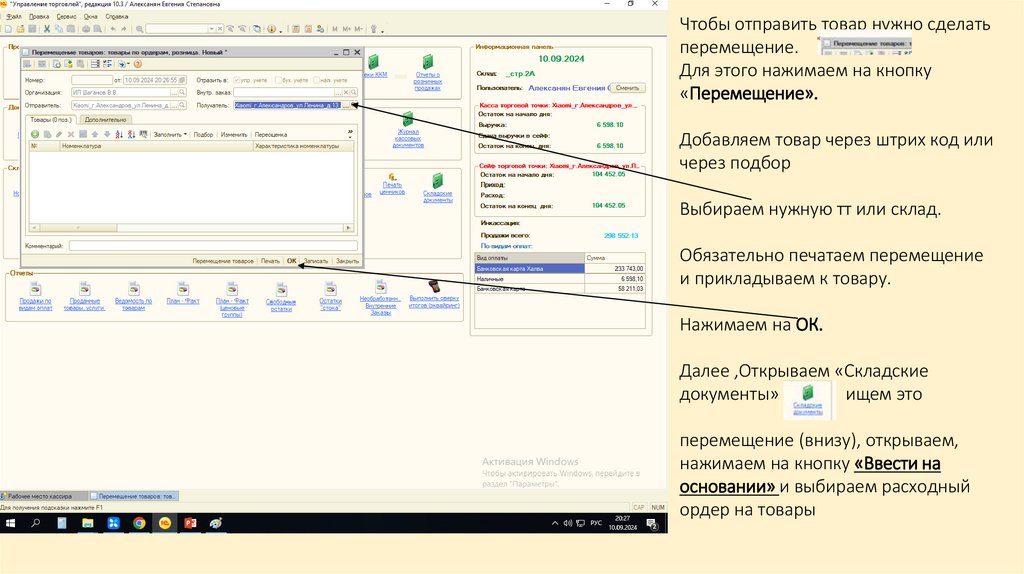Enable the нал. учете checkbox

click(319, 79)
